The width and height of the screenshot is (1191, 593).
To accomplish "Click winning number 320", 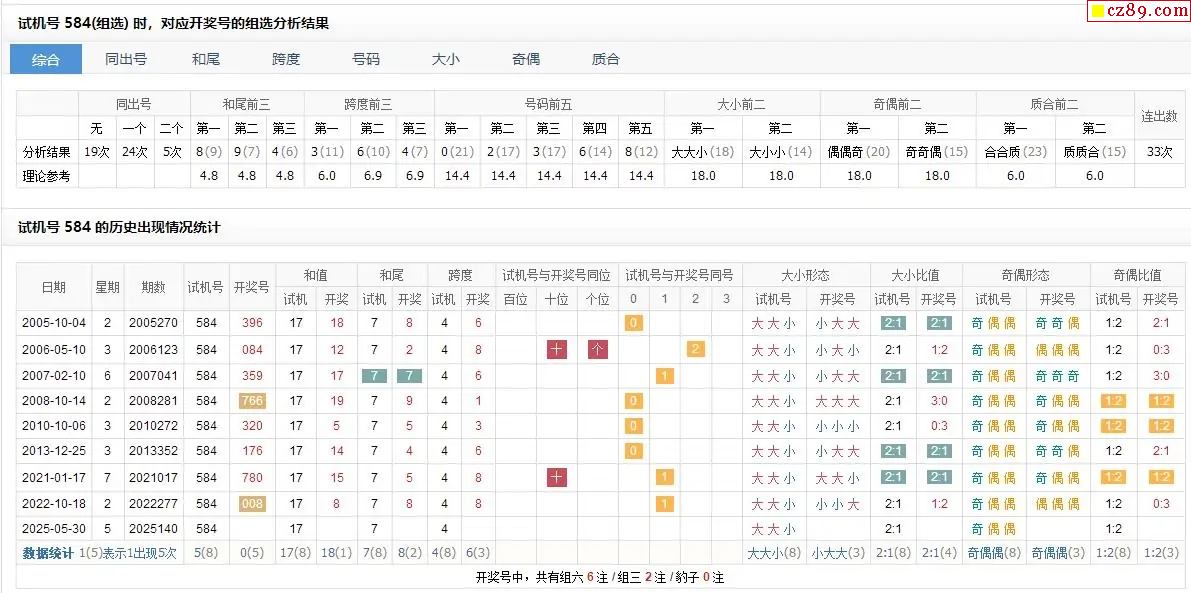I will (x=252, y=426).
